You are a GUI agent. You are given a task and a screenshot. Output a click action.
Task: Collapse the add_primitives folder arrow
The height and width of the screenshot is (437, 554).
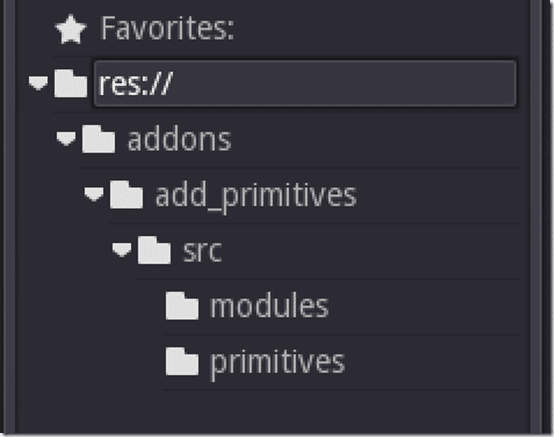coord(94,194)
